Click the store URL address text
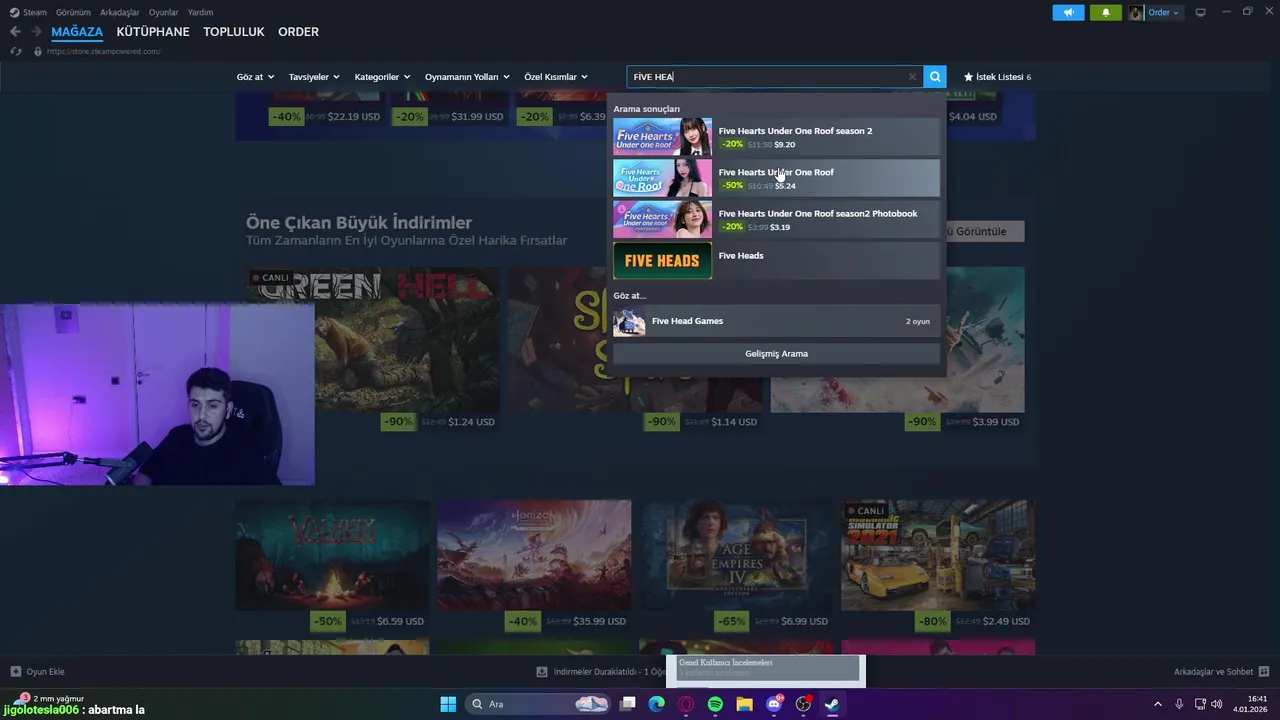Screen dimensions: 1280x720 point(104,51)
